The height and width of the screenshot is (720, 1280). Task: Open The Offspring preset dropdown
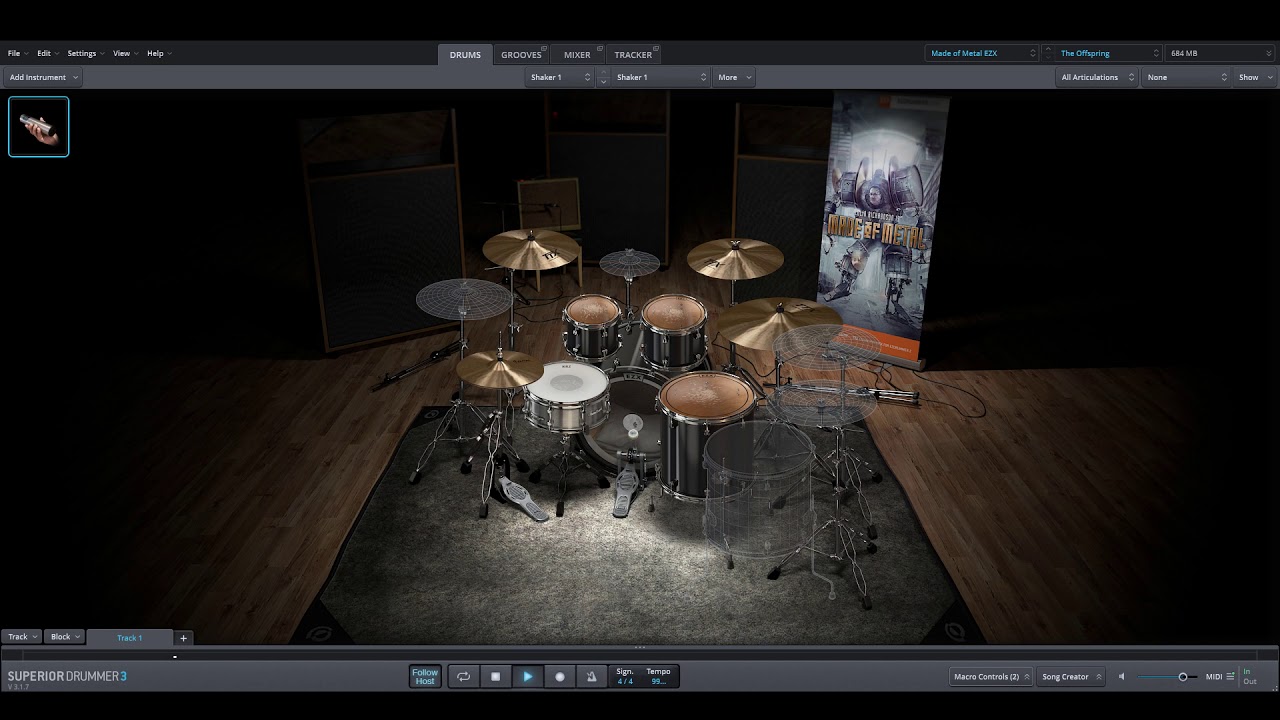tap(1109, 53)
